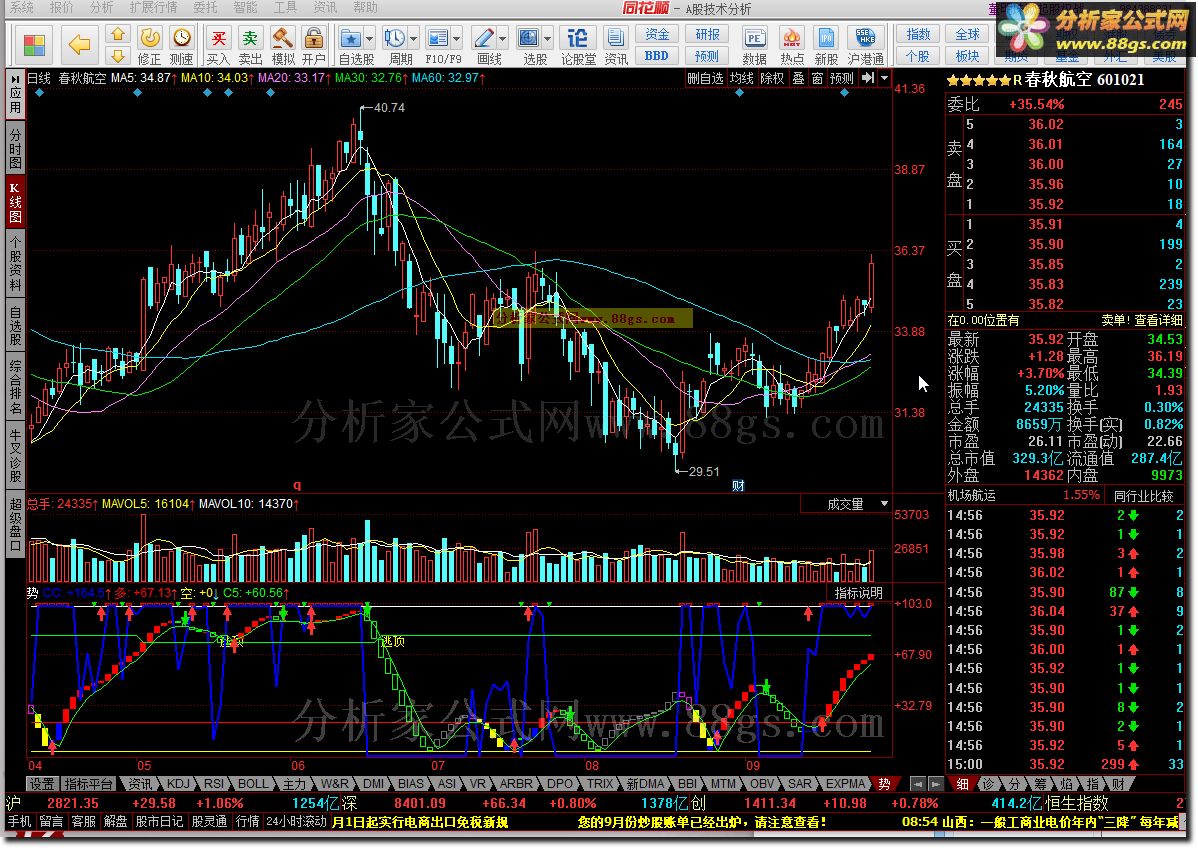Image resolution: width=1198 pixels, height=848 pixels.
Task: Open the 选股 stock screener icon
Action: 529,37
